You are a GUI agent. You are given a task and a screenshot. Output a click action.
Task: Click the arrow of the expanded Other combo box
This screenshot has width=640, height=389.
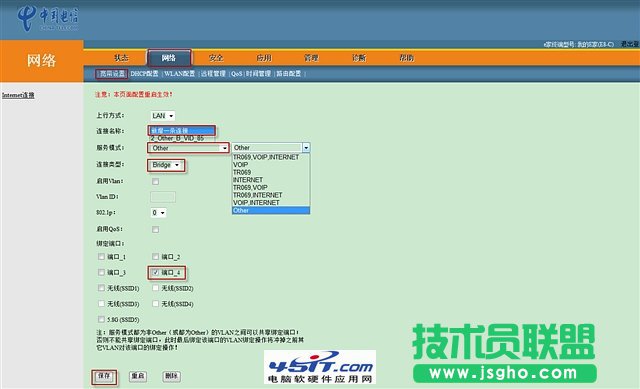click(306, 147)
